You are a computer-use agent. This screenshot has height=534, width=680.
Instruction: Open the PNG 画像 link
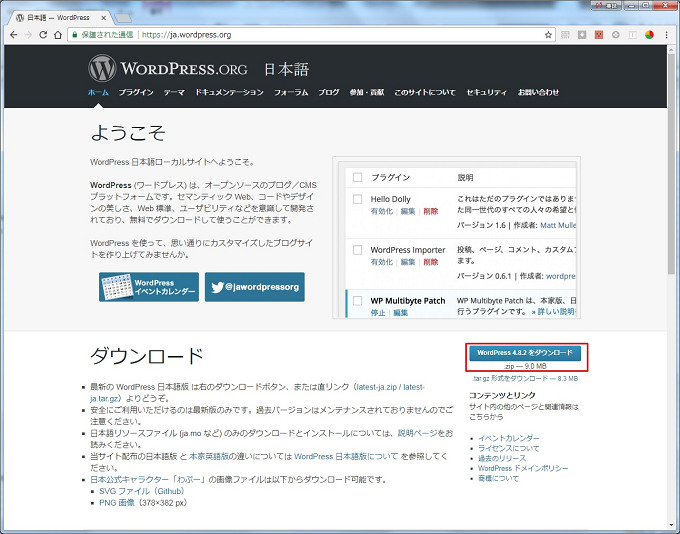[117, 503]
